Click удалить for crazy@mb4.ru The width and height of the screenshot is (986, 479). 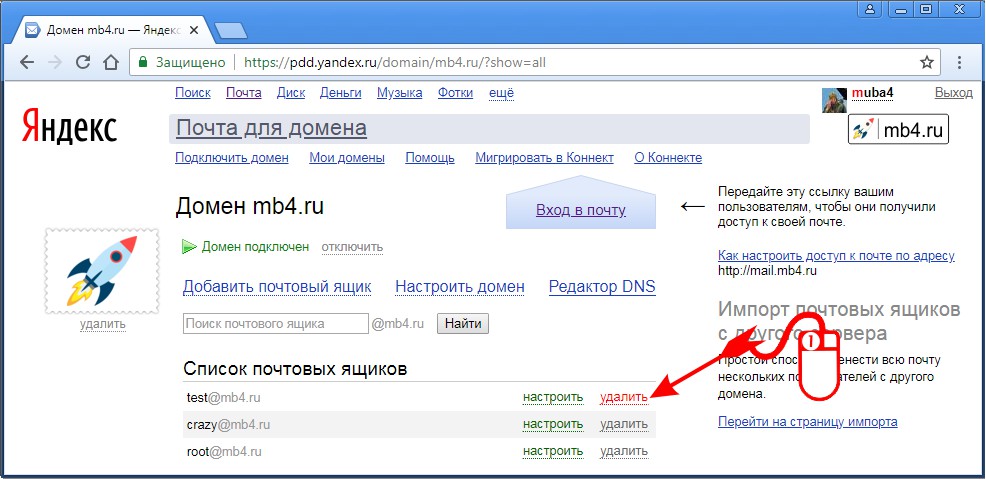(x=624, y=424)
